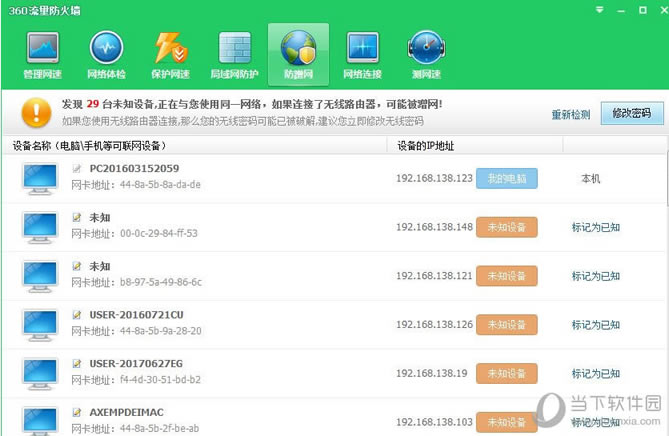The height and width of the screenshot is (436, 669).
Task: Open the 网络体检 tool
Action: tap(106, 55)
